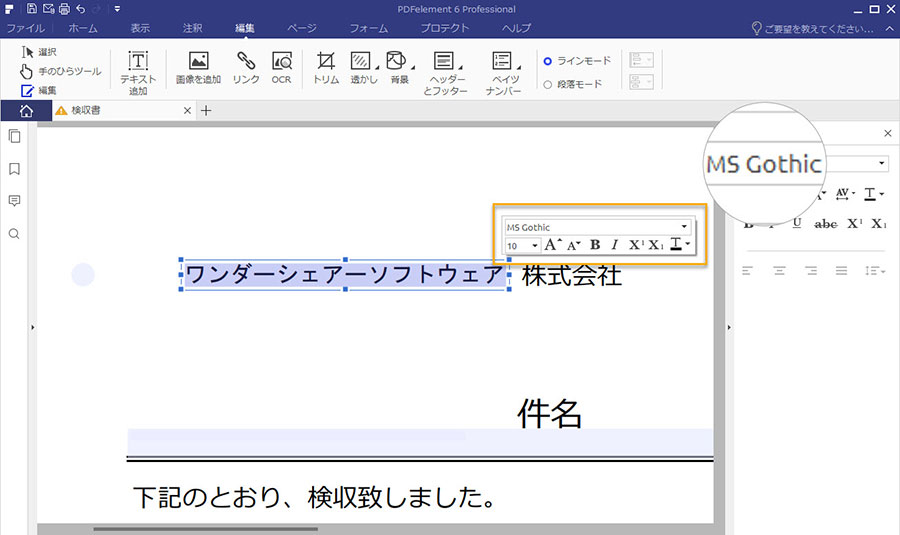Open text color picker in floating toolbar

(680, 245)
